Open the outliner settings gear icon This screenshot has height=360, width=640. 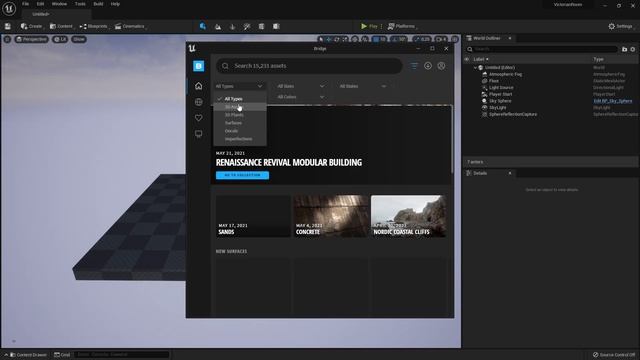pyautogui.click(x=633, y=49)
